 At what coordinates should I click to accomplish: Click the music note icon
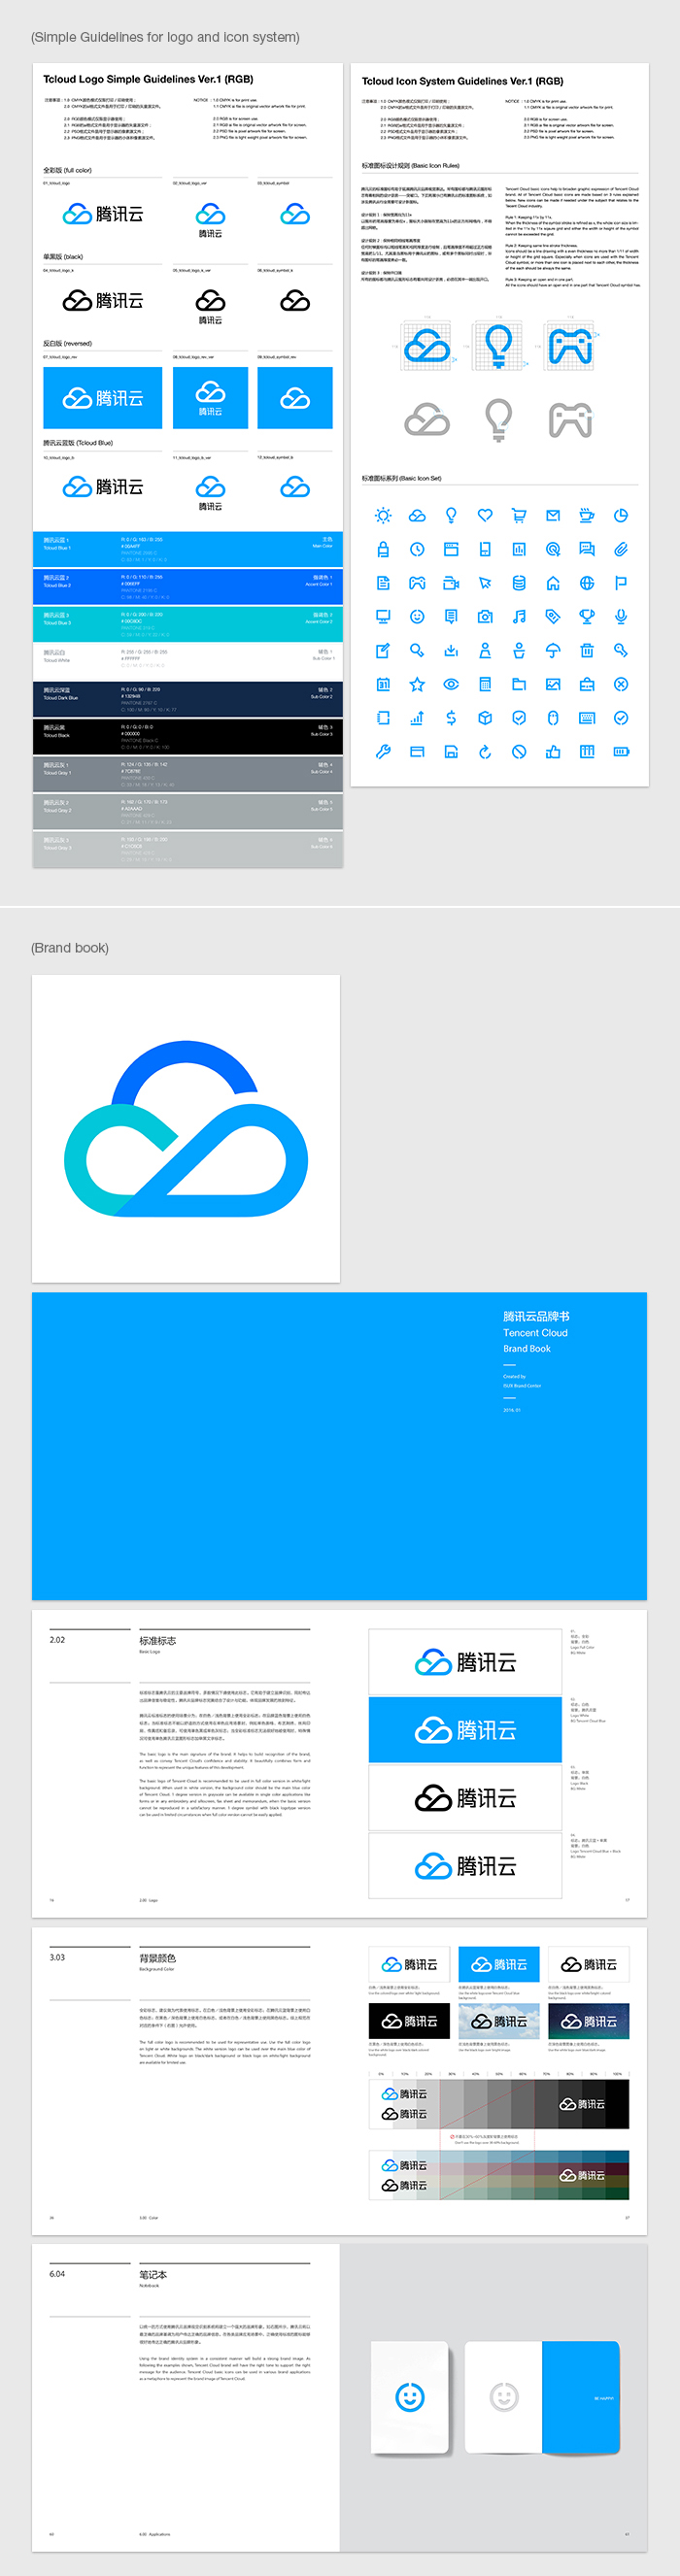pos(519,617)
